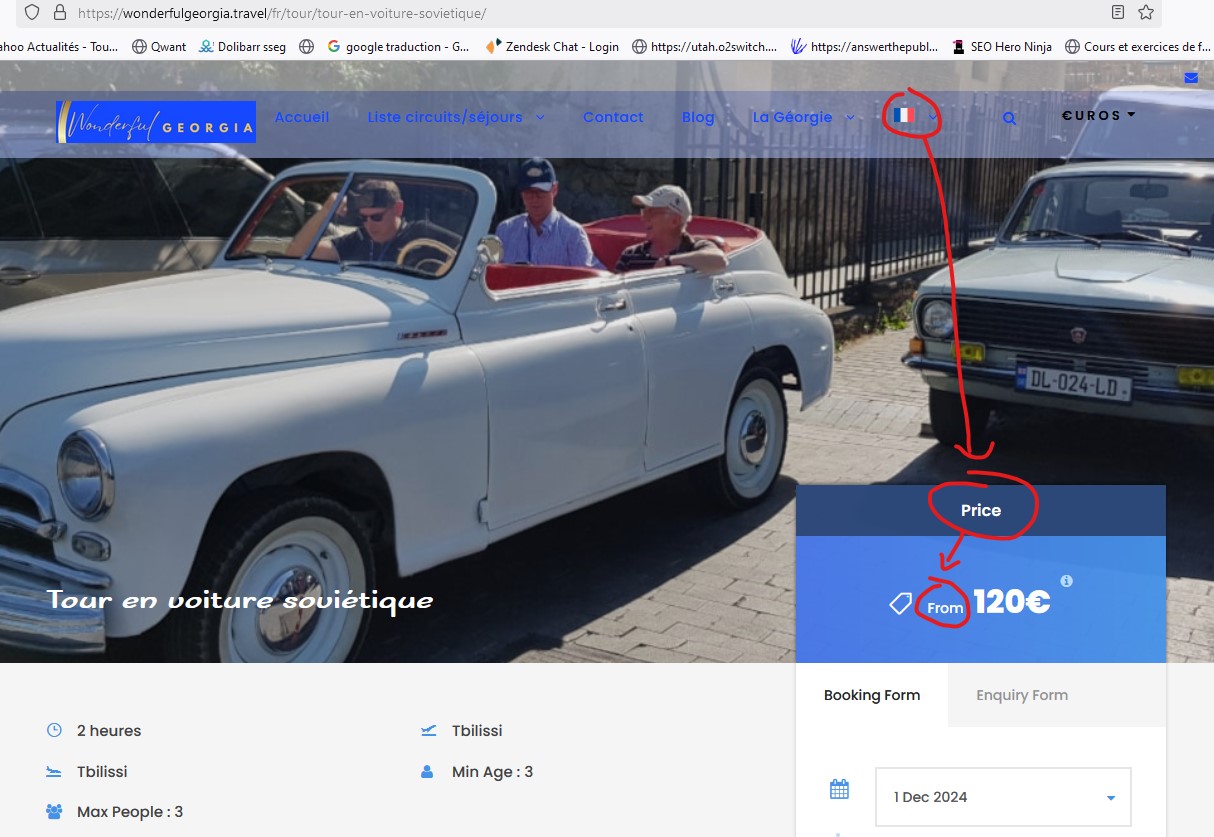The image size is (1214, 837).
Task: Click the calendar icon in the booking form
Action: [839, 790]
